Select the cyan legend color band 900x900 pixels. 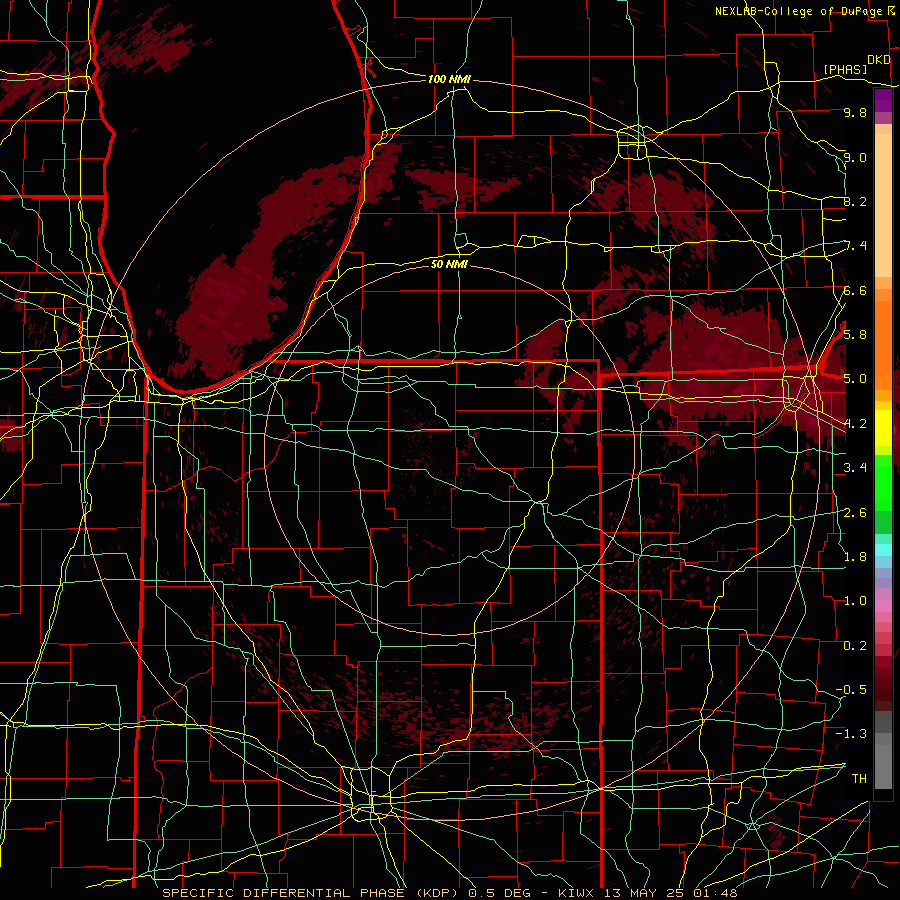883,550
